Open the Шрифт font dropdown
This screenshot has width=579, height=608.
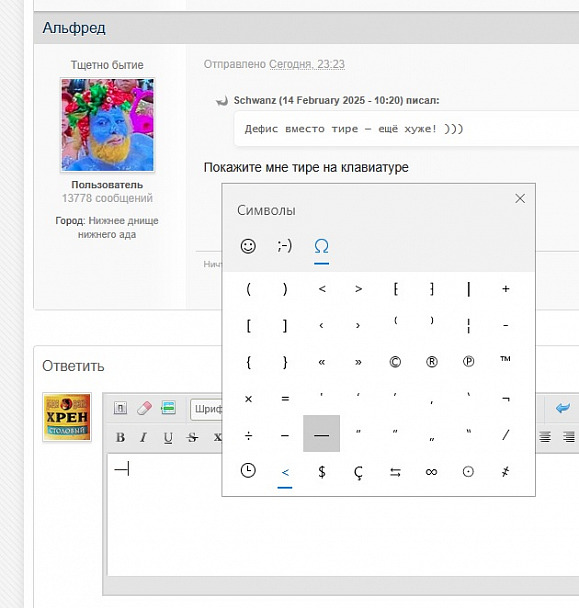tap(206, 409)
